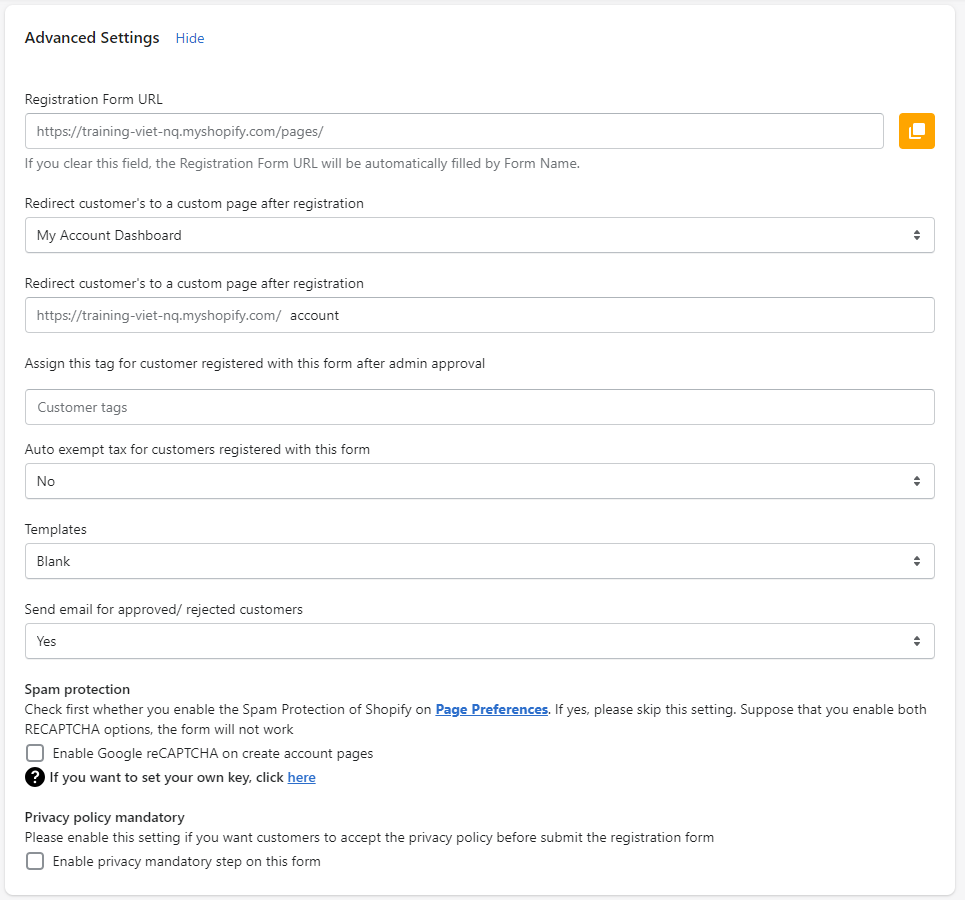
Task: Open the Page Preferences link
Action: click(x=491, y=709)
